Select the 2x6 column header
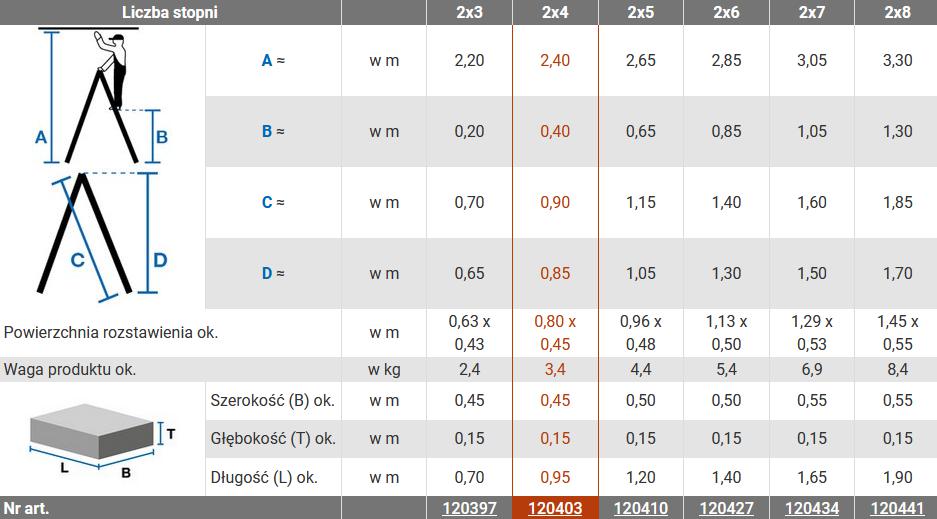Image resolution: width=937 pixels, height=519 pixels. [x=727, y=13]
